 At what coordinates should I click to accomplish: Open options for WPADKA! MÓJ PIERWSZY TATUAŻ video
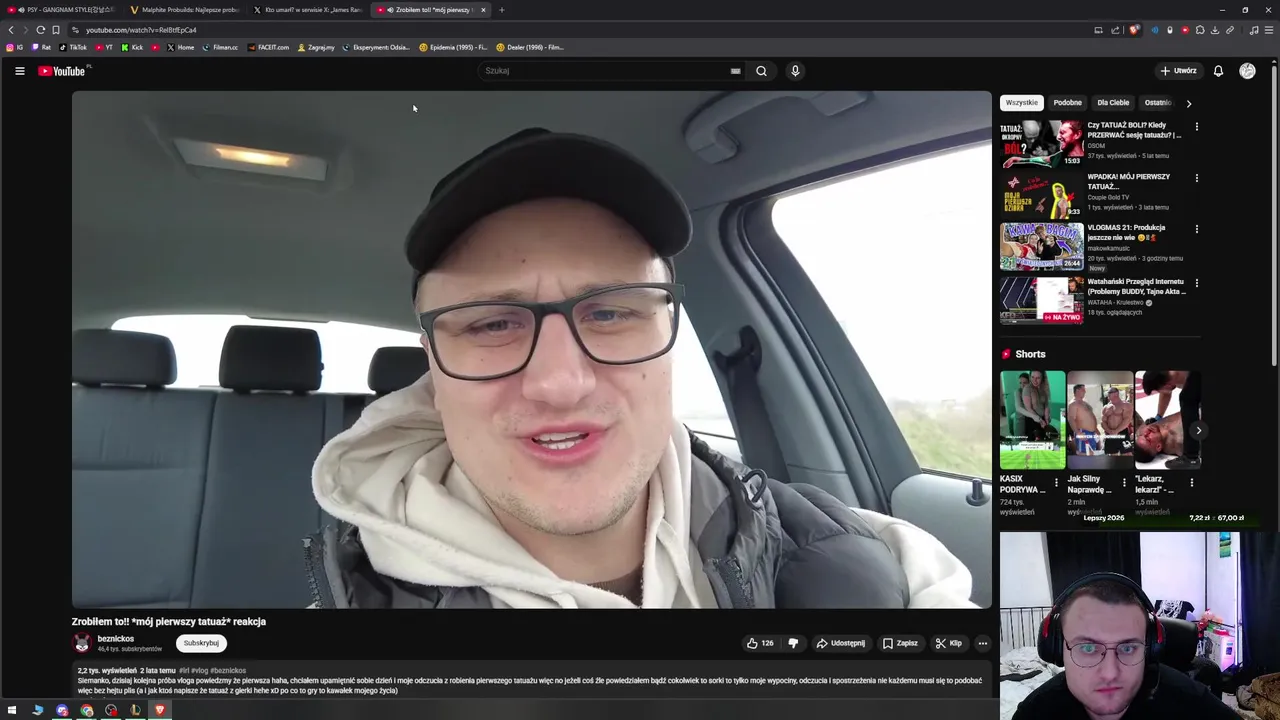(x=1196, y=178)
